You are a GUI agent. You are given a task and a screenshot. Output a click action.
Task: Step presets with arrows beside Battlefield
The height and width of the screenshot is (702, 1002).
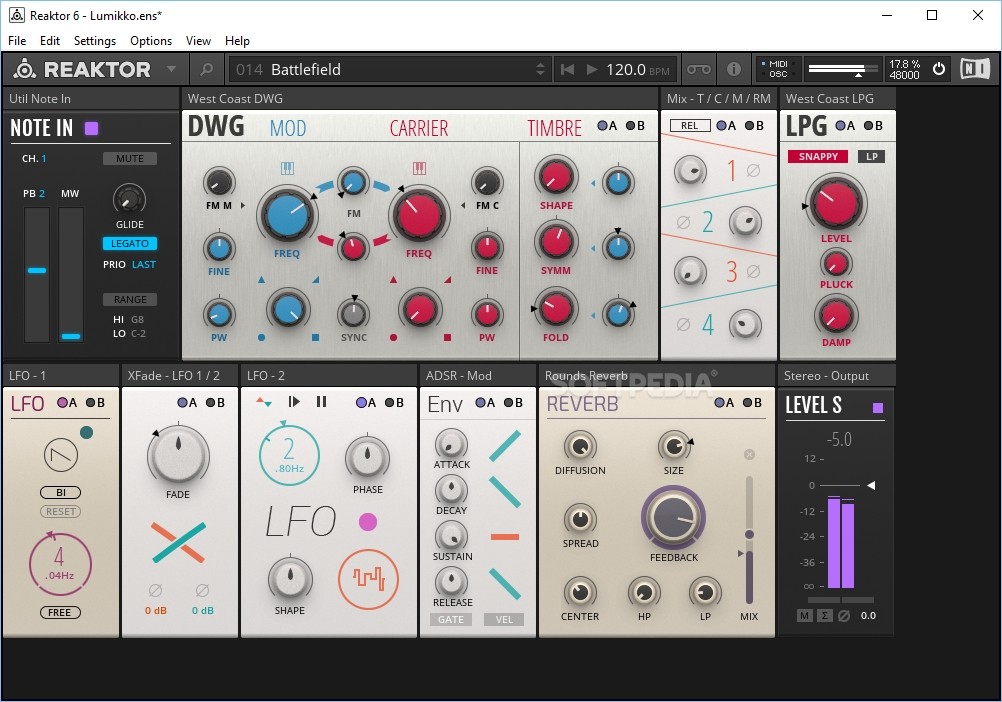(541, 69)
